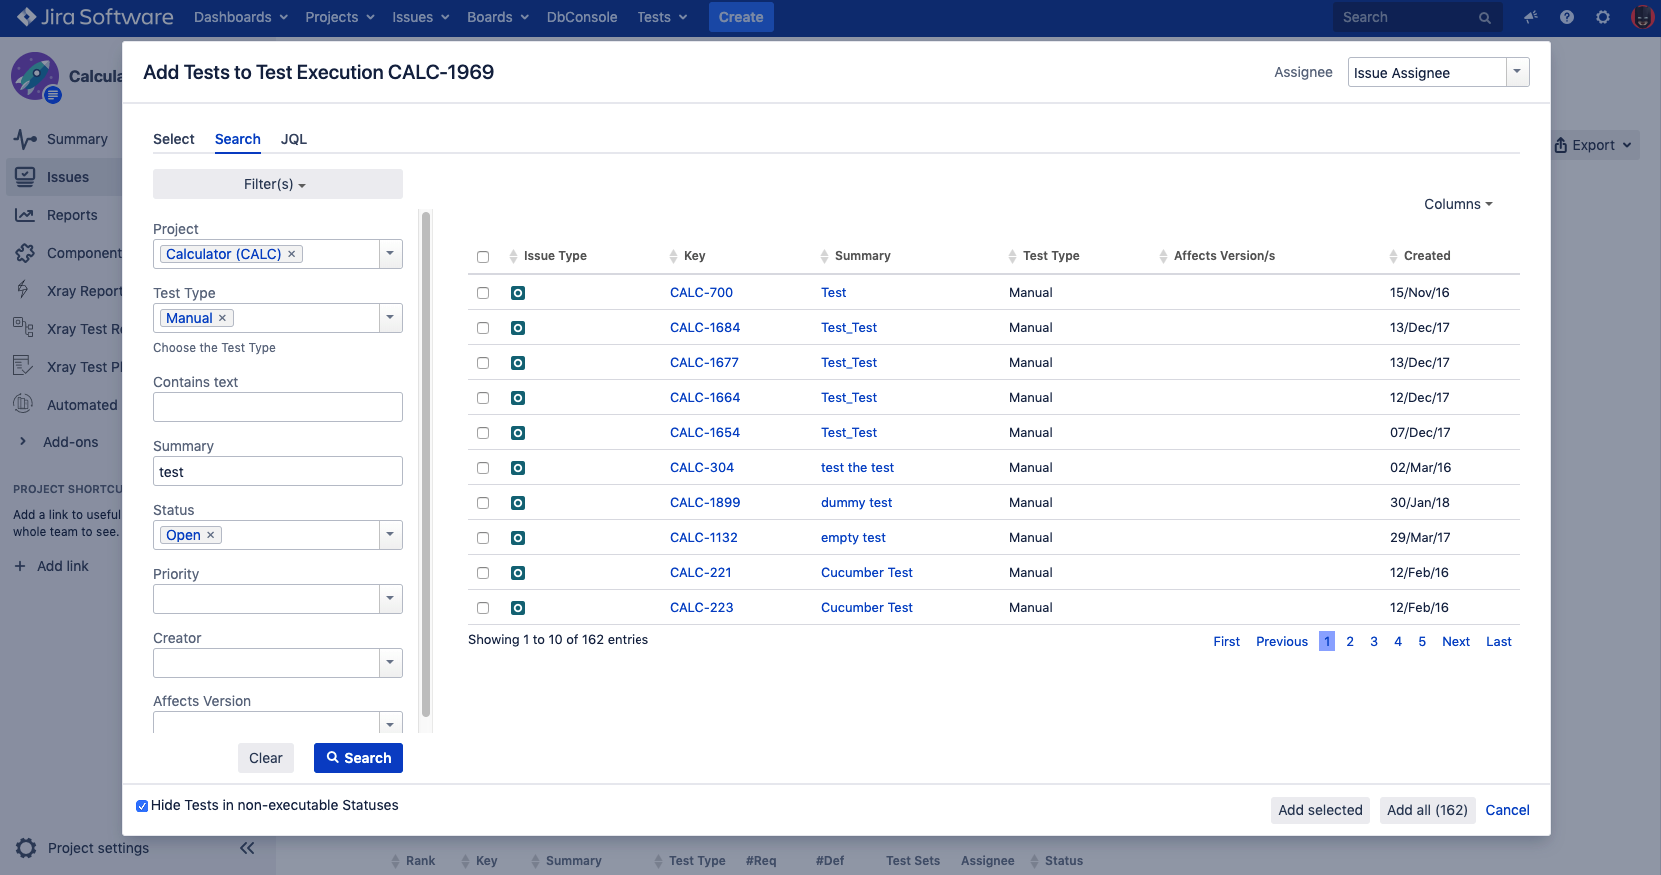Remove the Calculator (CALC) project chip
Image resolution: width=1661 pixels, height=875 pixels.
pos(292,254)
